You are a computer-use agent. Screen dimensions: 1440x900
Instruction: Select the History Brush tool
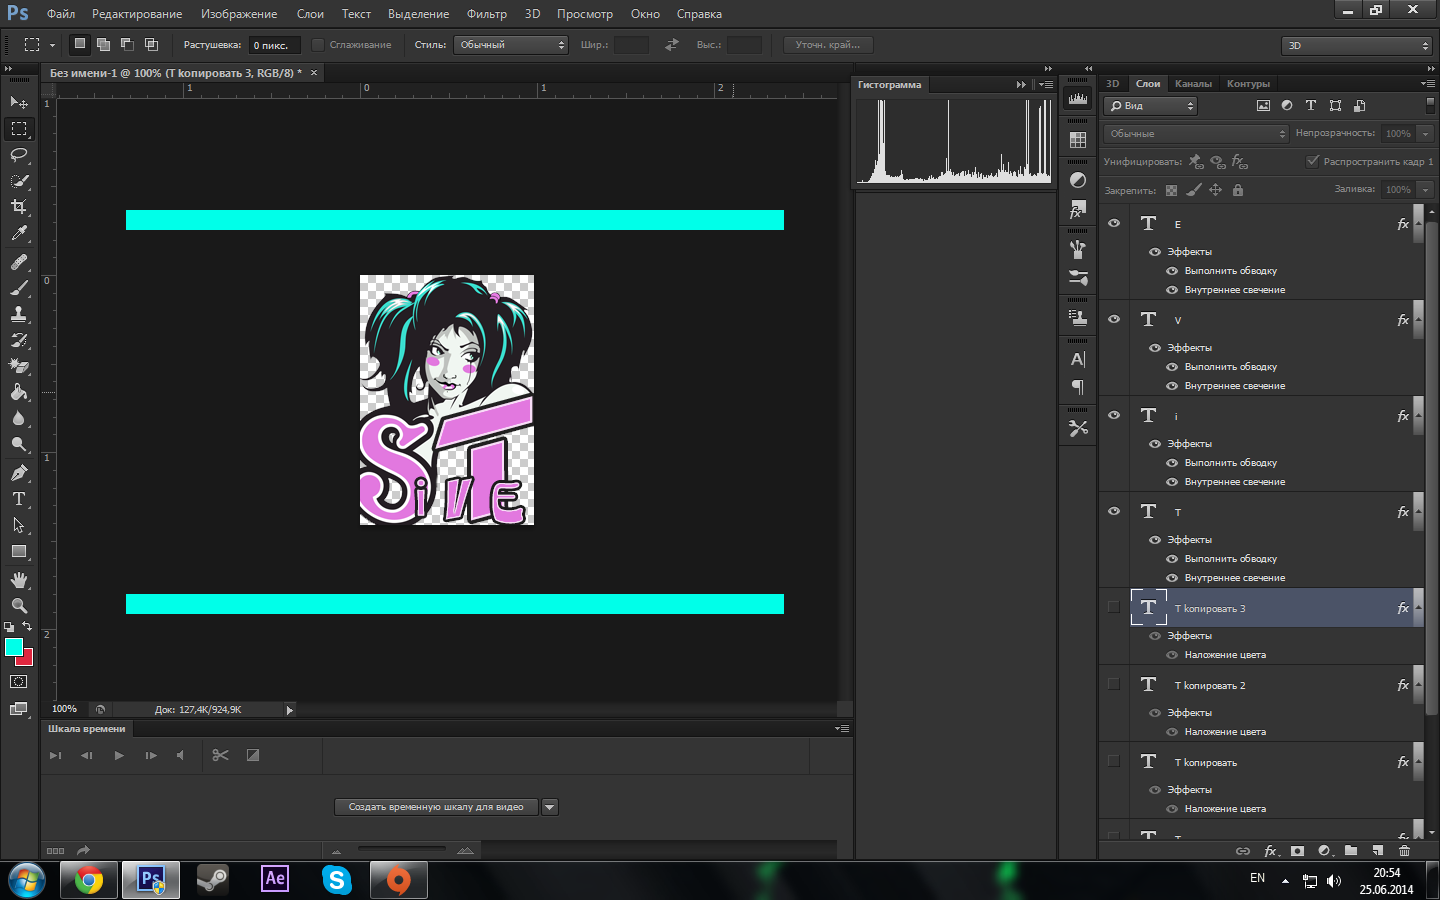(x=19, y=339)
